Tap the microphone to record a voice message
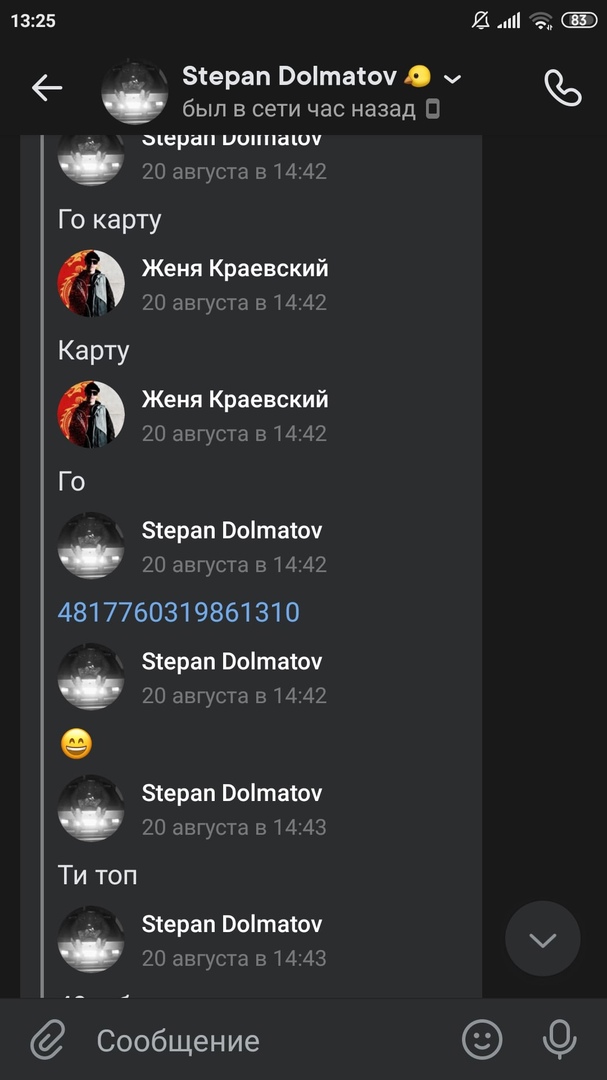This screenshot has height=1080, width=607. coord(559,1039)
